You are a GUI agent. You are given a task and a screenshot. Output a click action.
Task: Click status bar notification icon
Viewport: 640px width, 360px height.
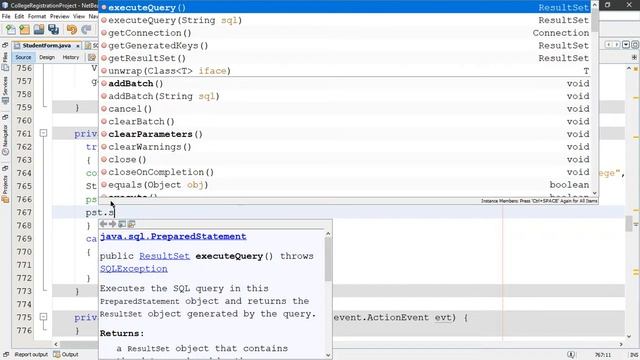click(571, 355)
